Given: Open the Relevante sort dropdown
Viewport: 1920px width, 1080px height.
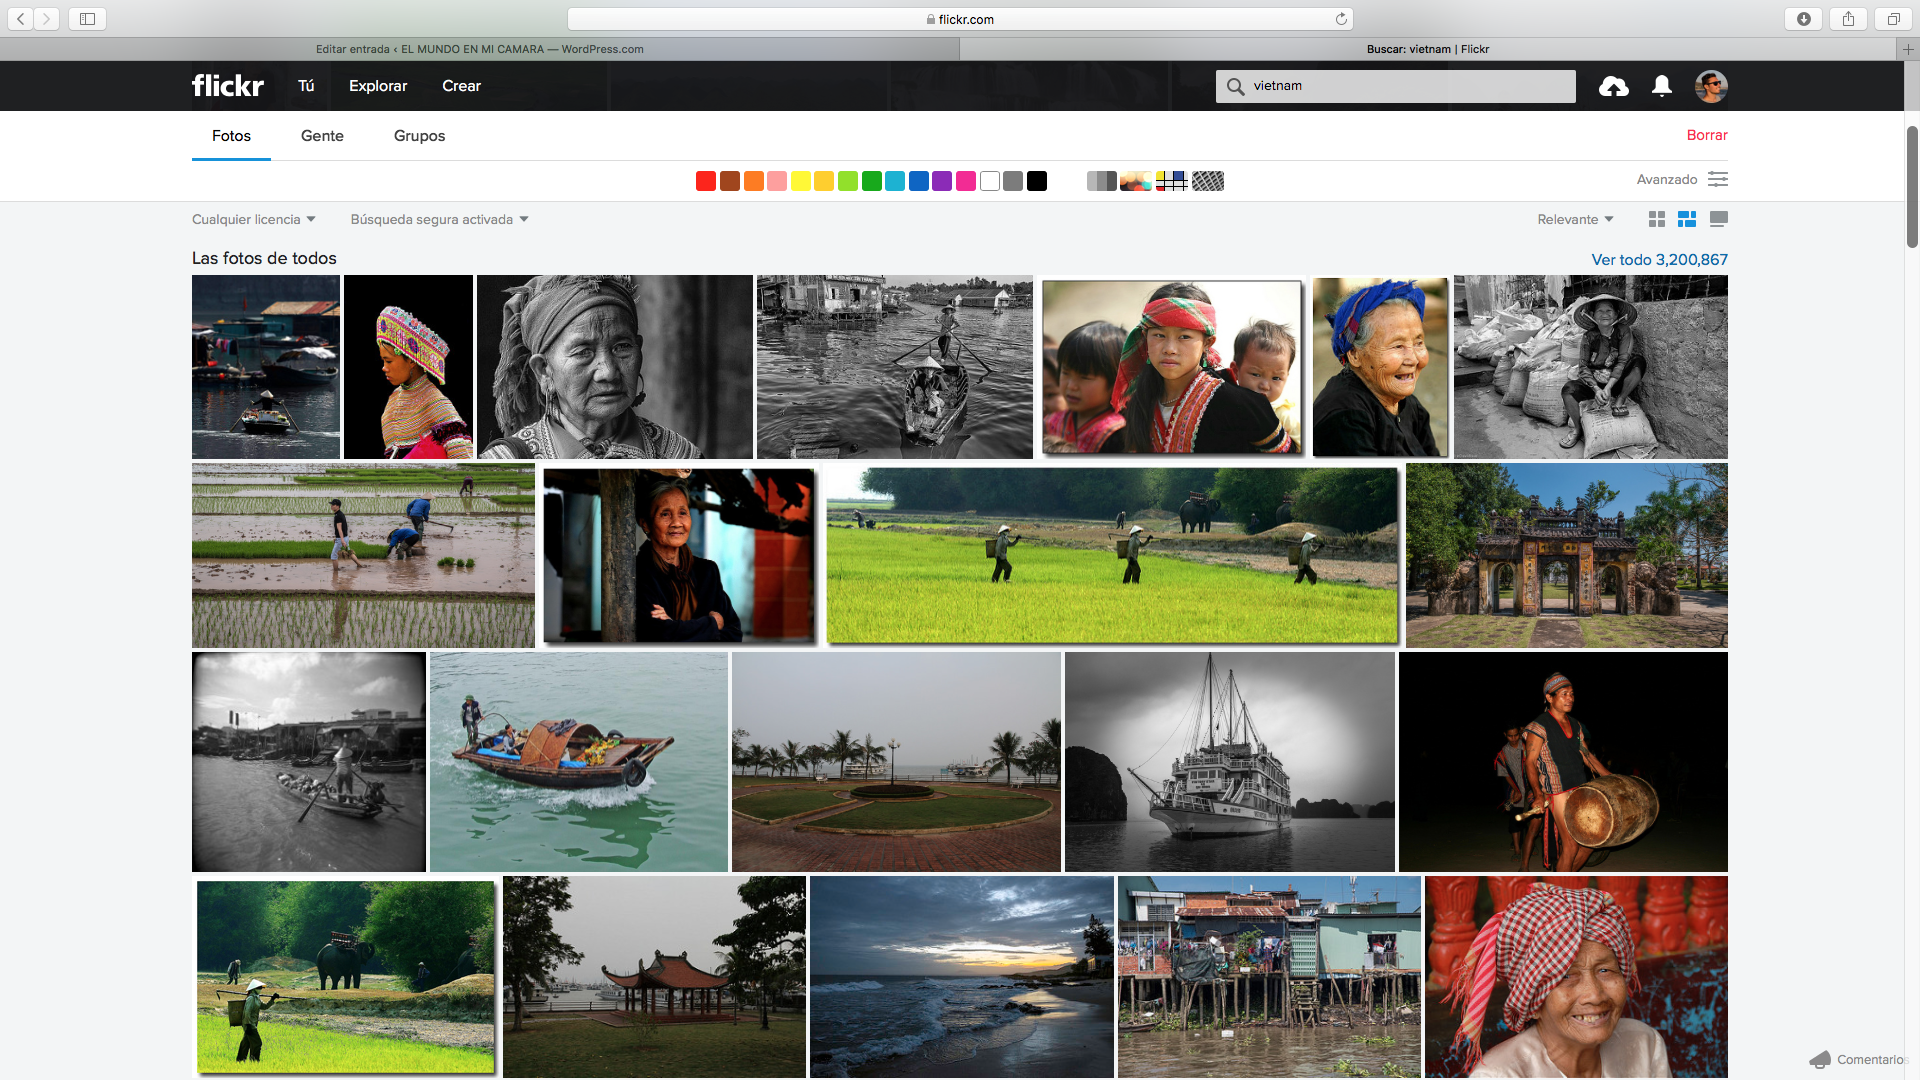Looking at the screenshot, I should (1575, 219).
